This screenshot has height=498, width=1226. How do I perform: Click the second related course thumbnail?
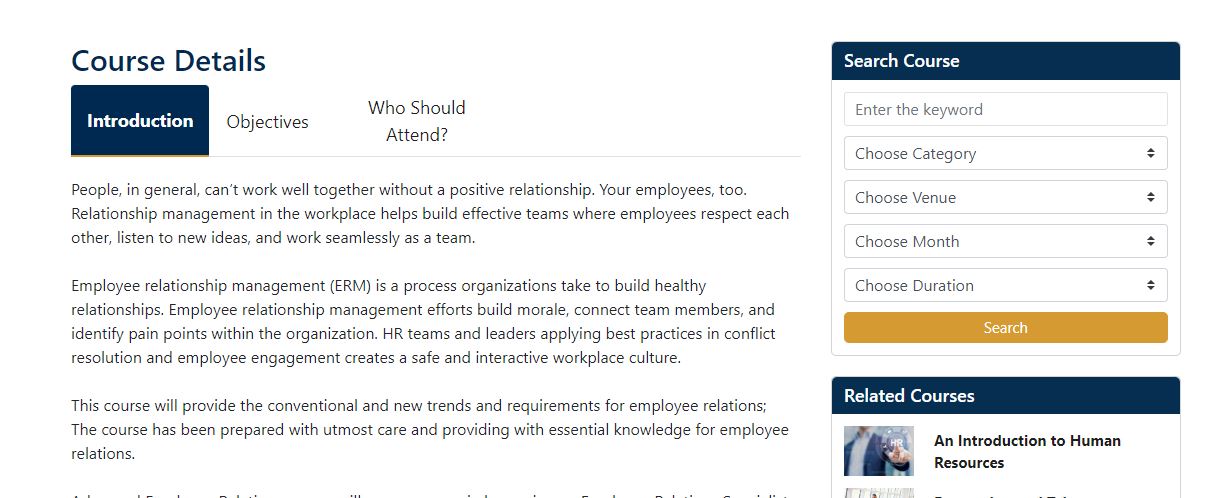(878, 493)
